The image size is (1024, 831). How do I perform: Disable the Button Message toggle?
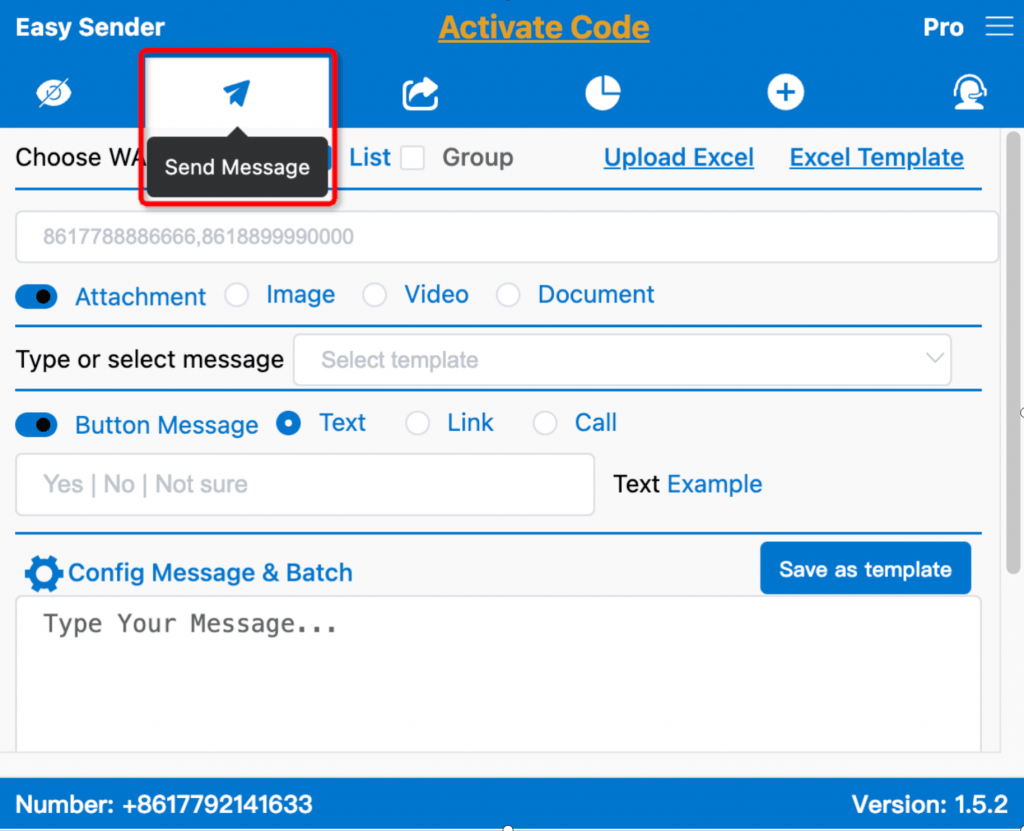tap(36, 424)
